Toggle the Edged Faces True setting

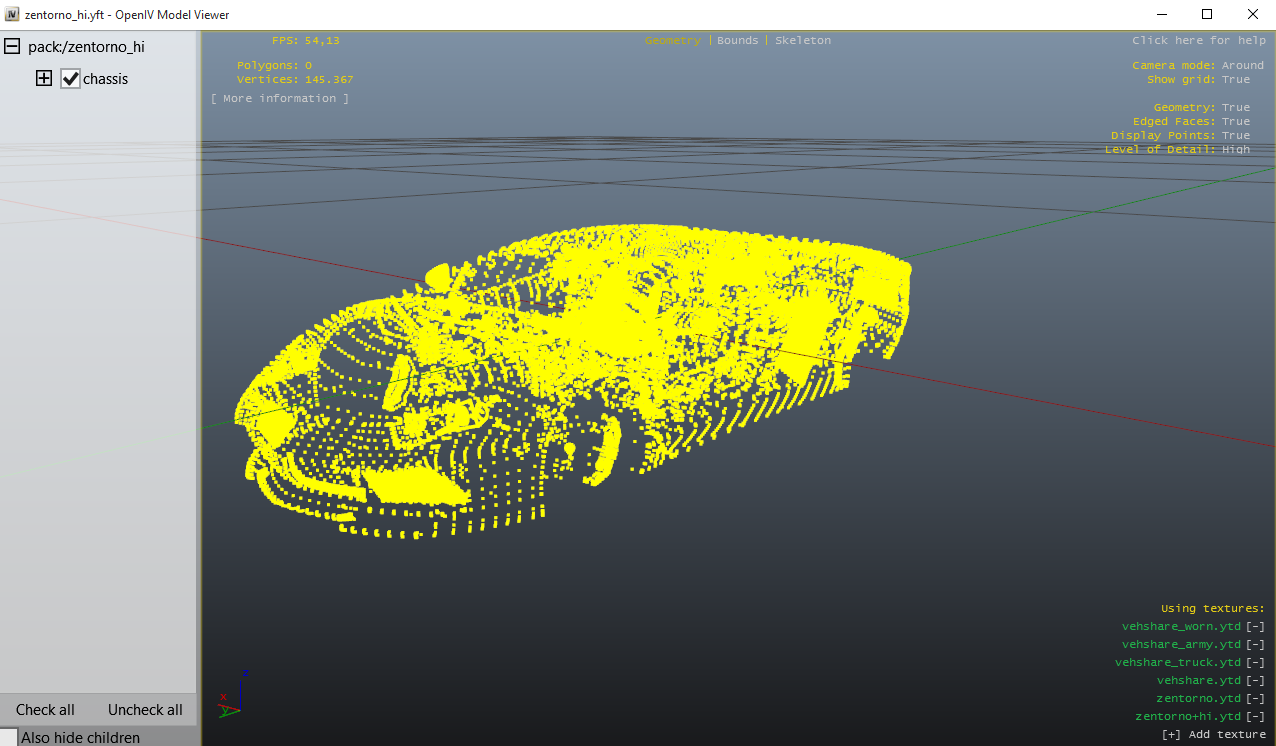point(1235,121)
